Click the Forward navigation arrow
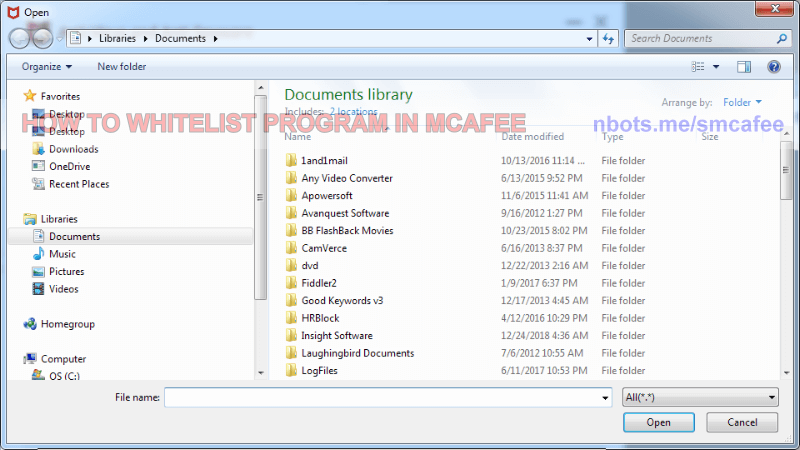 pyautogui.click(x=43, y=38)
